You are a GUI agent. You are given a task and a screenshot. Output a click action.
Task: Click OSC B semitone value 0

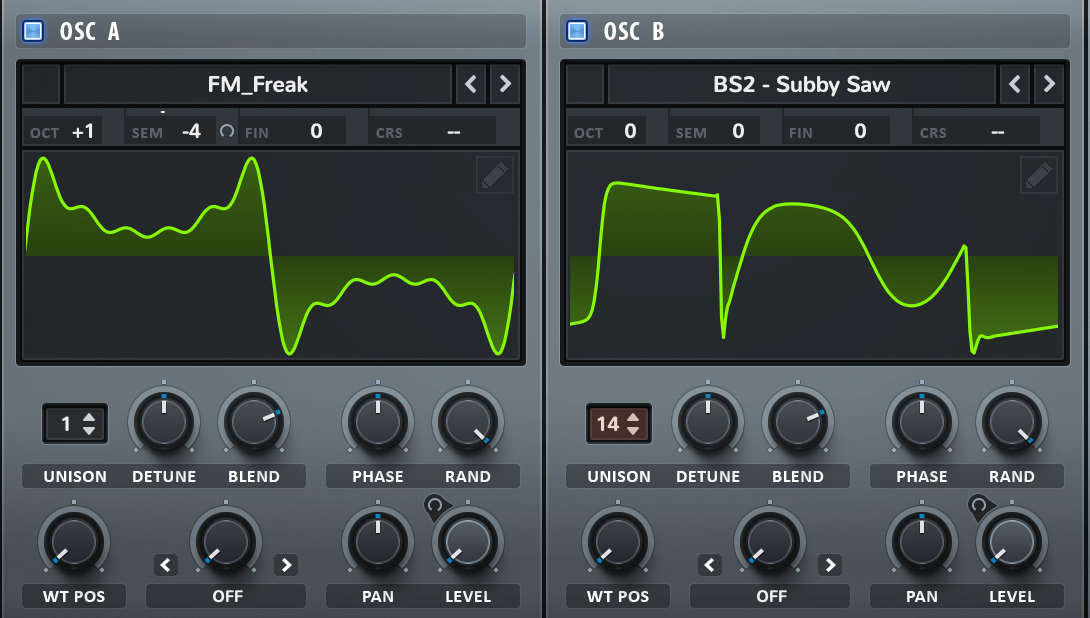738,131
